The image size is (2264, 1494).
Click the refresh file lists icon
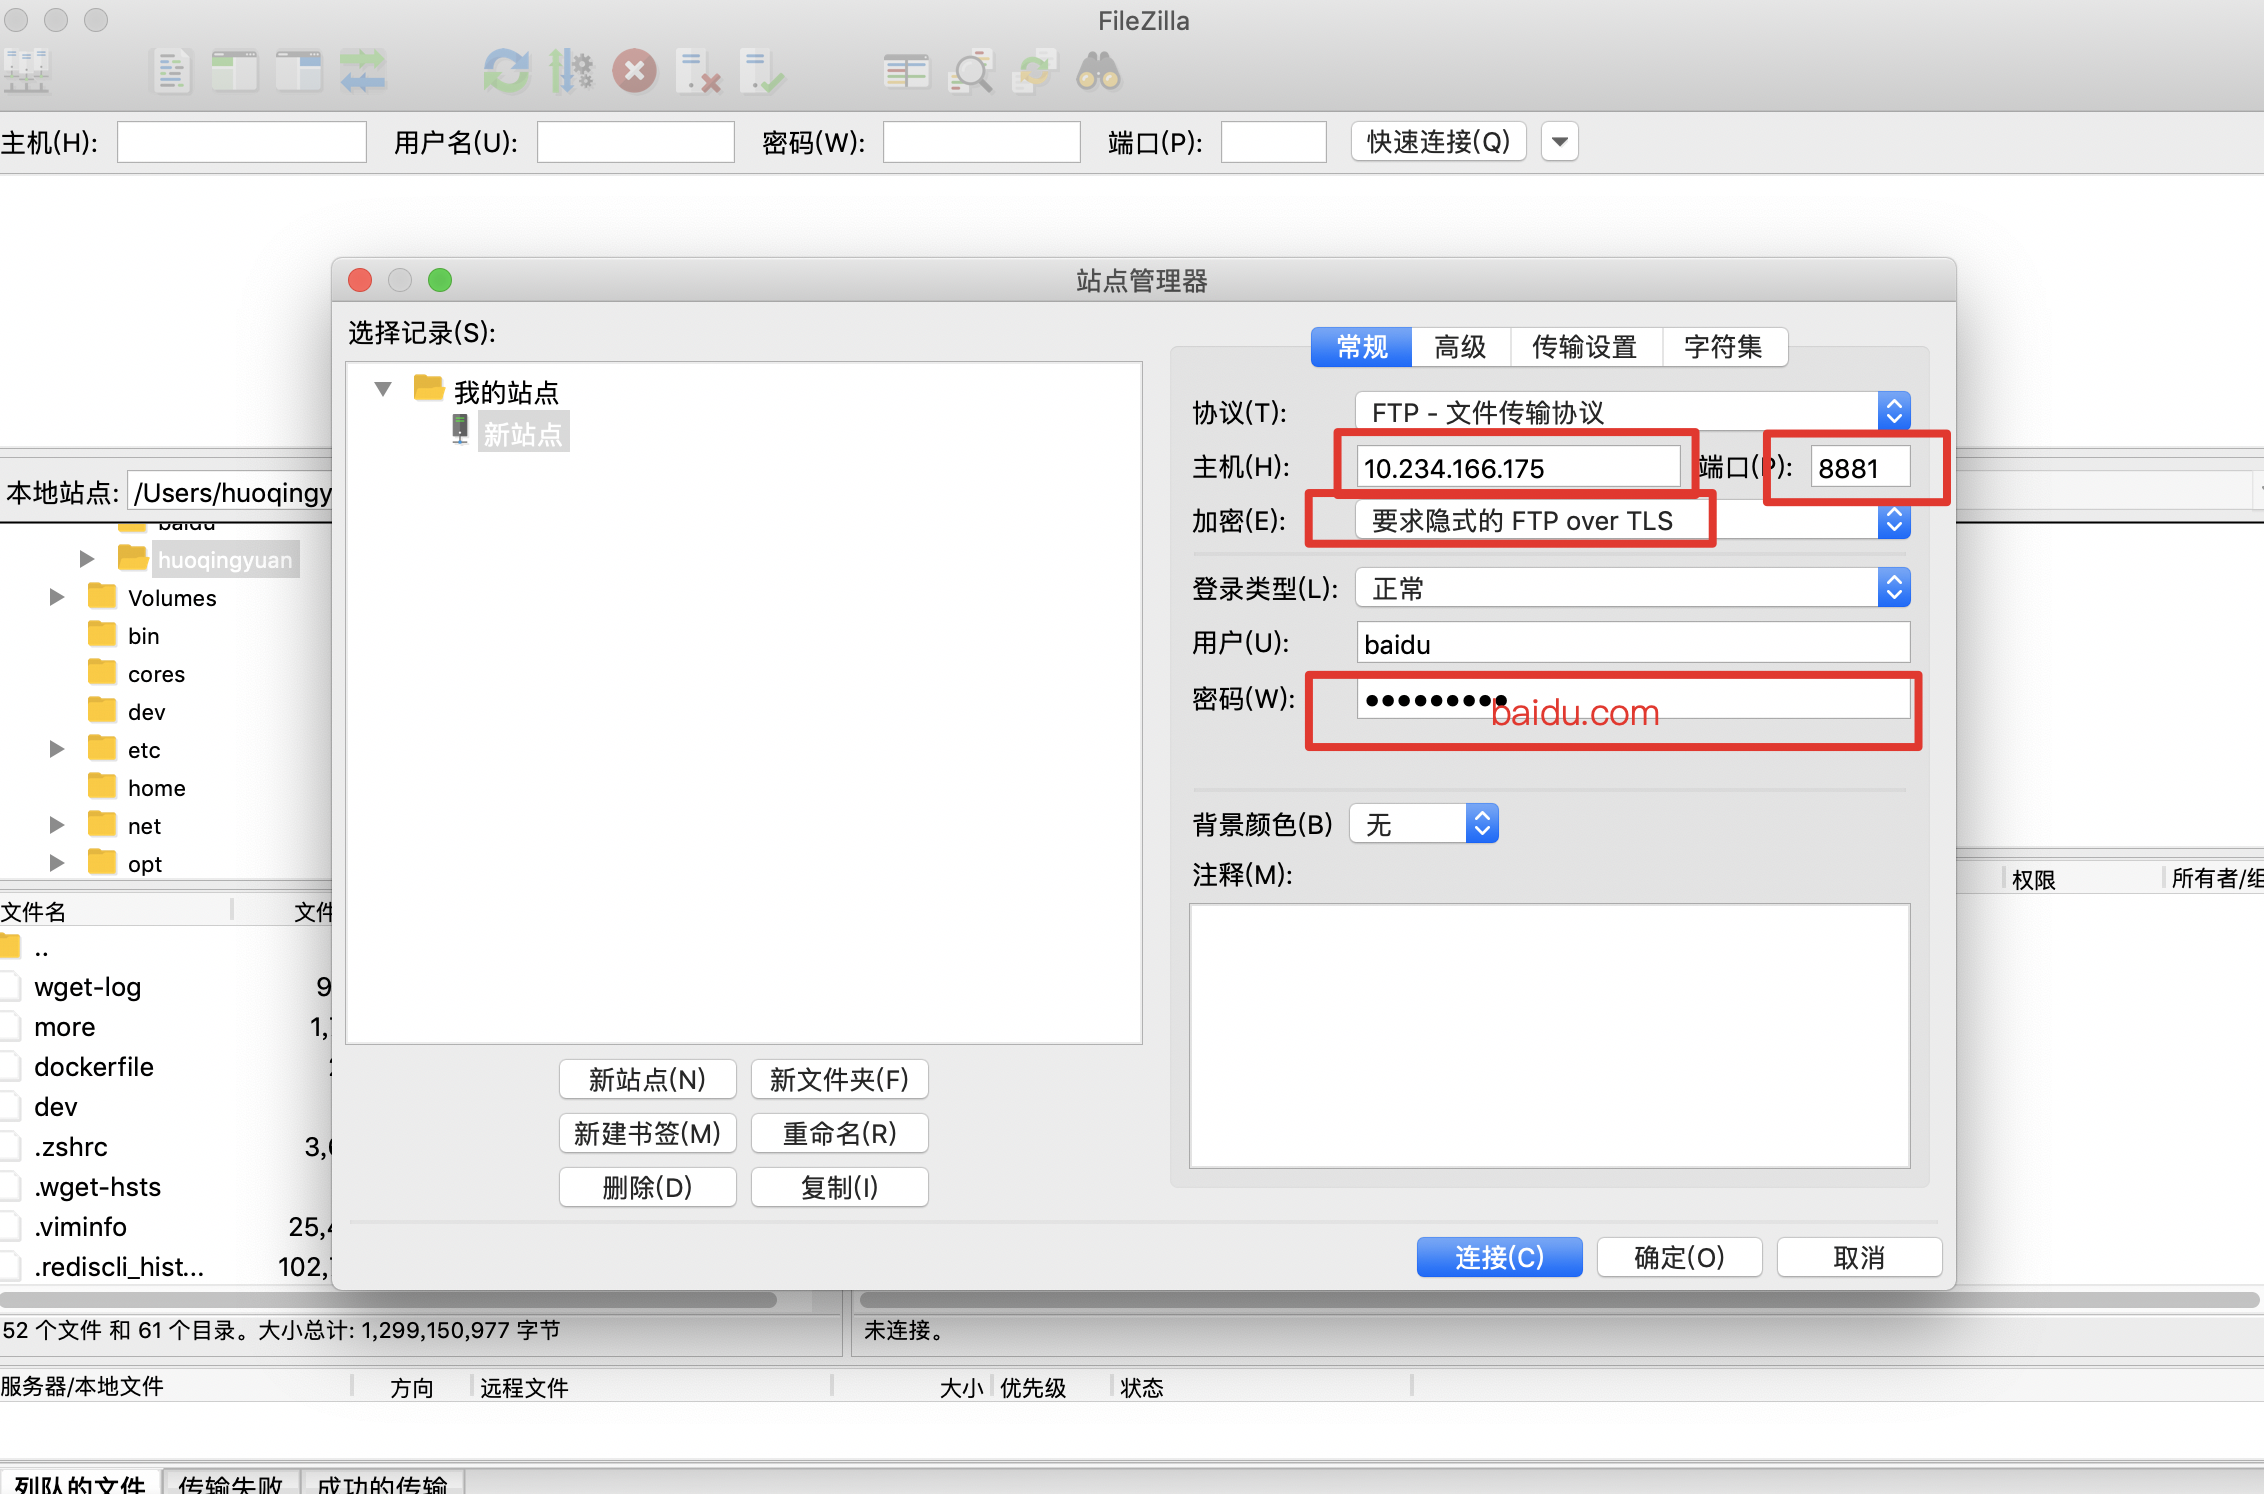[506, 72]
